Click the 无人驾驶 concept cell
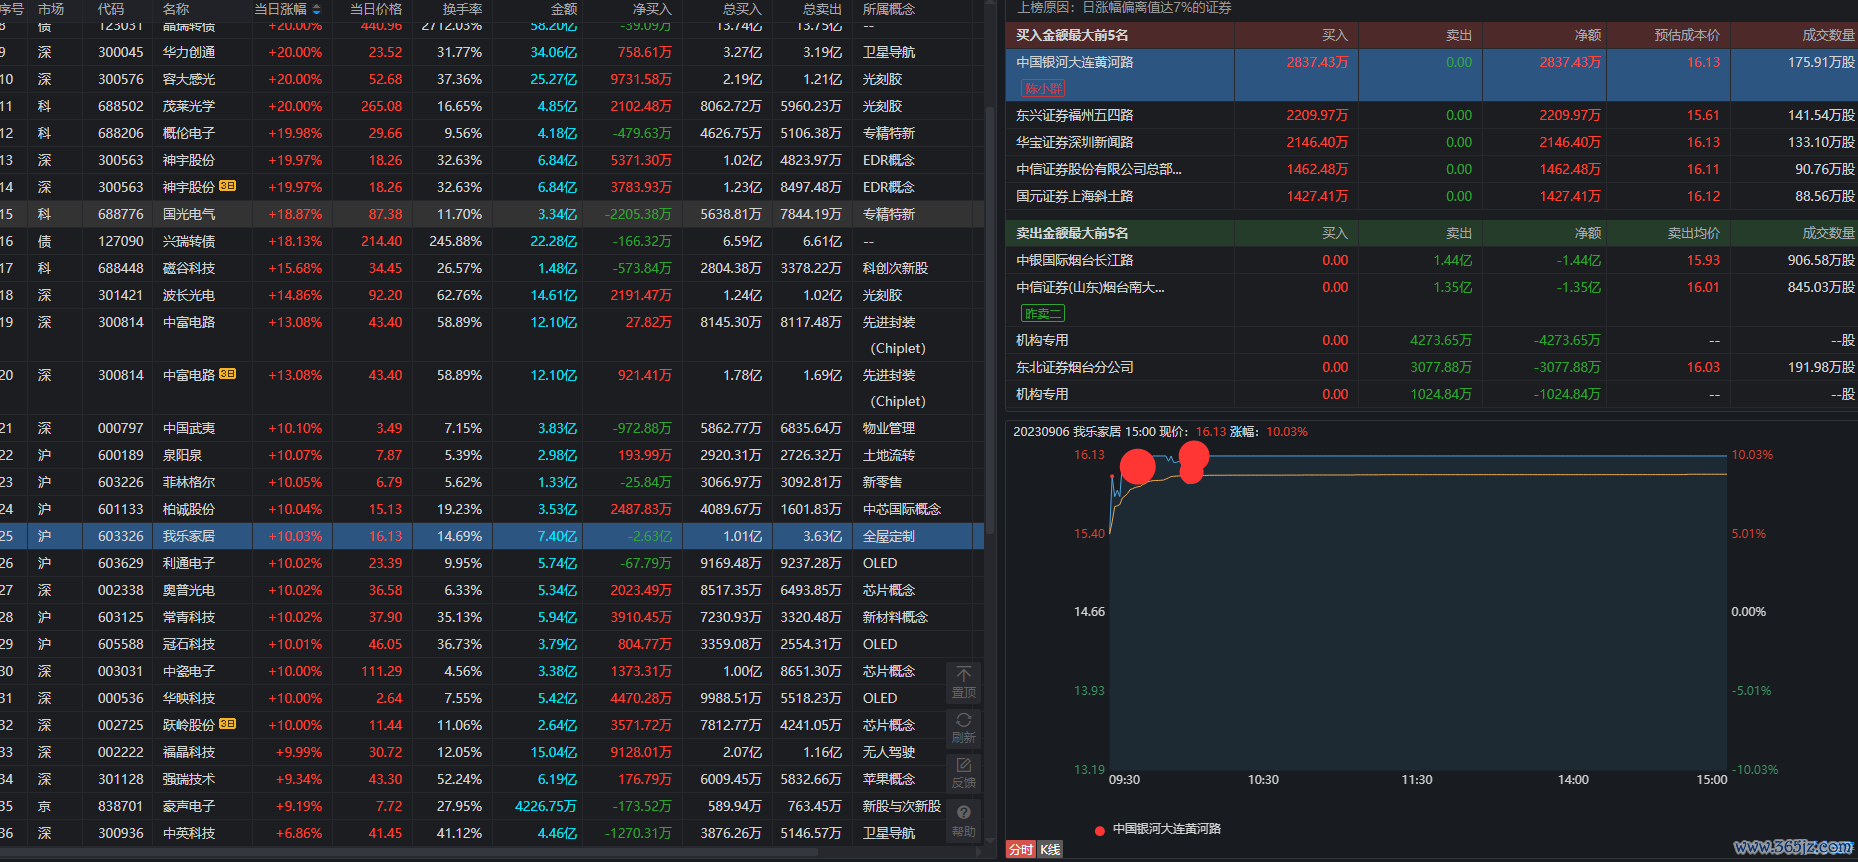The width and height of the screenshot is (1858, 862). (889, 752)
